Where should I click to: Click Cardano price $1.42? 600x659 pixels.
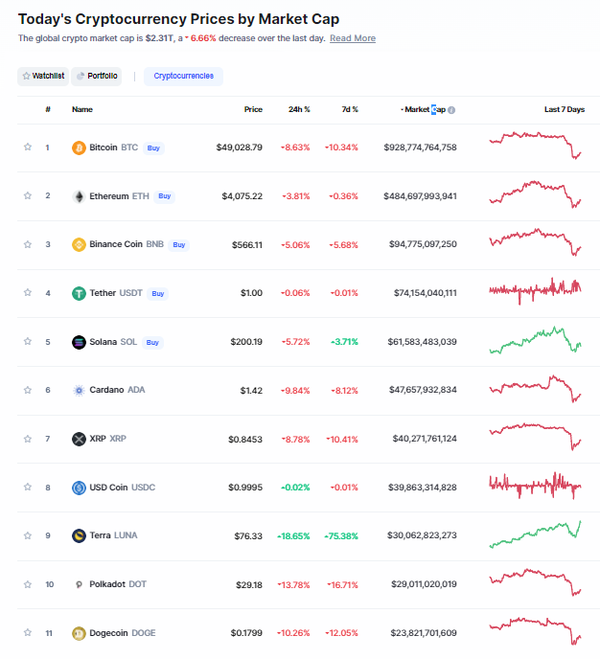[x=251, y=390]
